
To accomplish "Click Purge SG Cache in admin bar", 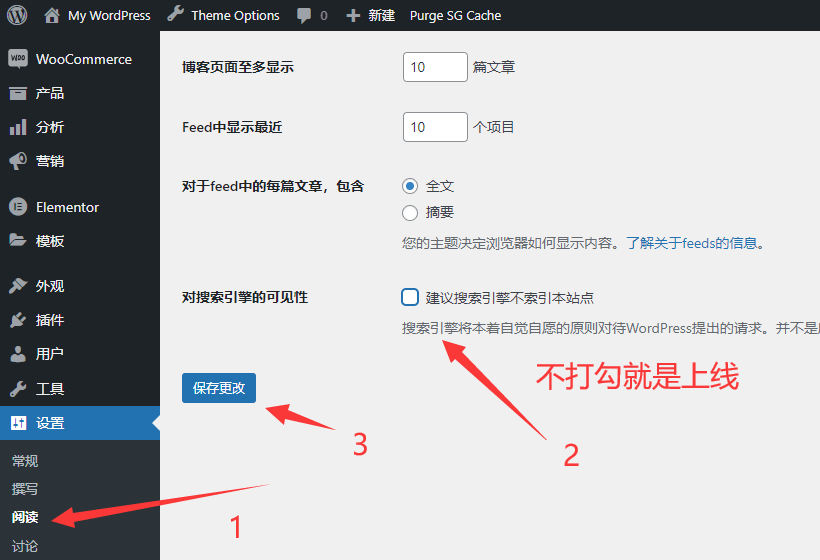I will pos(455,16).
